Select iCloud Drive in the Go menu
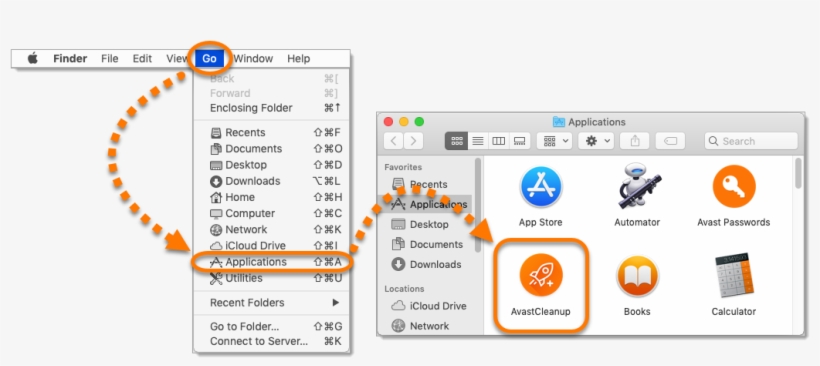This screenshot has width=820, height=366. (x=271, y=245)
